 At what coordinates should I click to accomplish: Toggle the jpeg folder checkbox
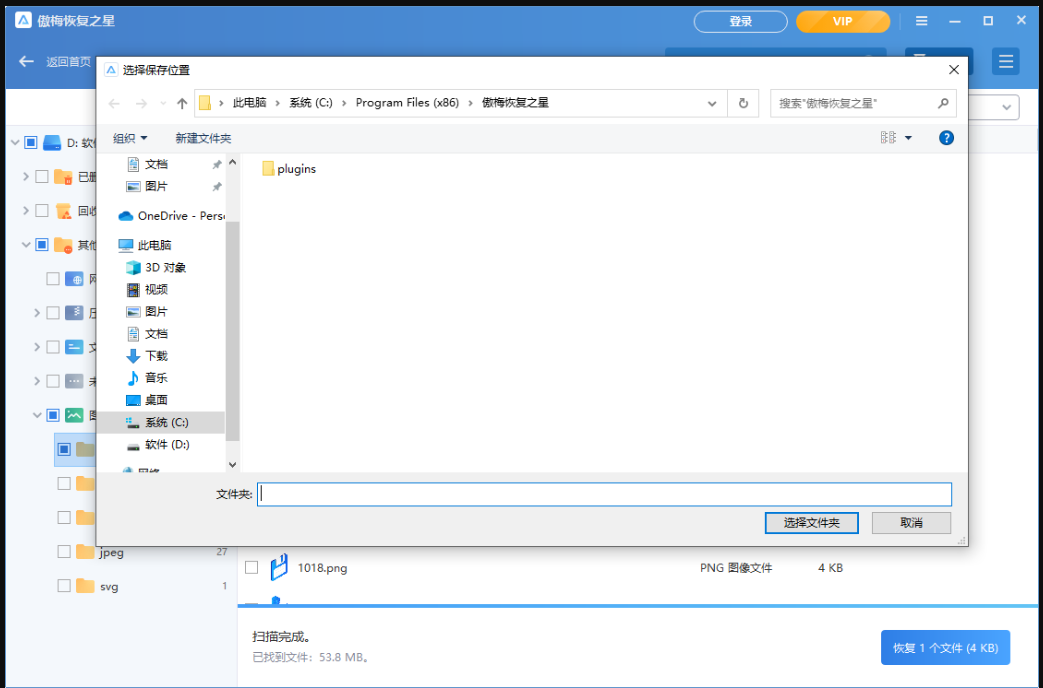point(64,552)
